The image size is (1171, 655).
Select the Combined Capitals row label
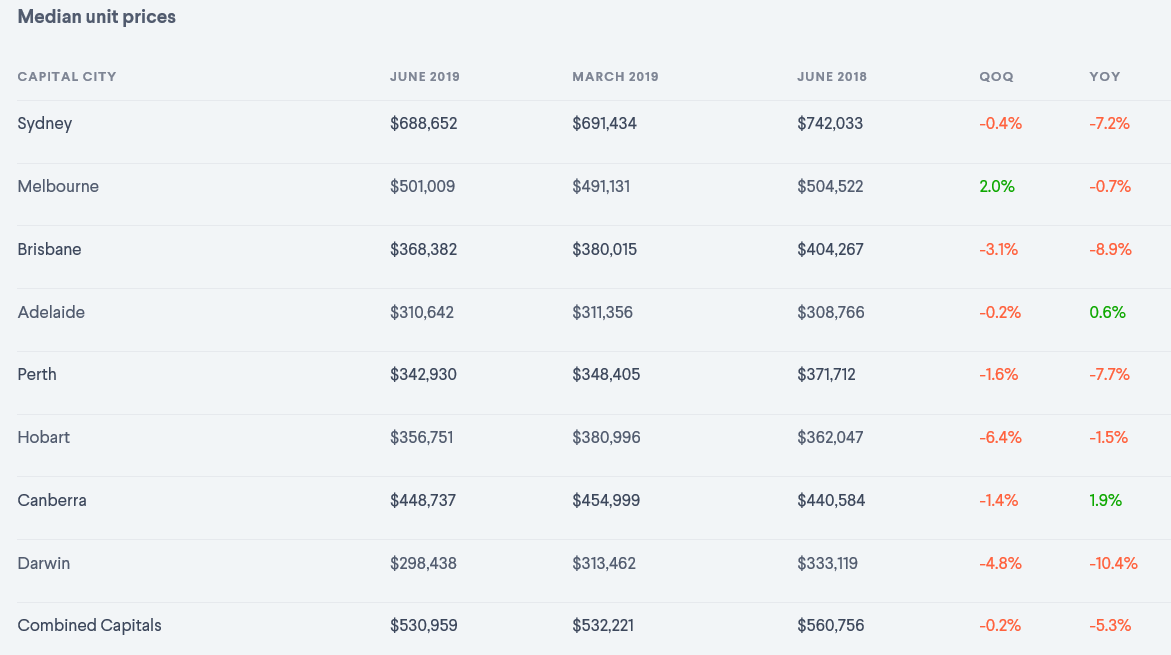pyautogui.click(x=90, y=626)
